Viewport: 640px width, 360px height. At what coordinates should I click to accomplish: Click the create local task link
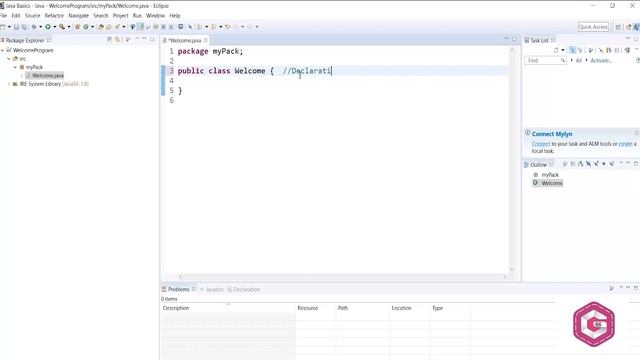tap(625, 144)
